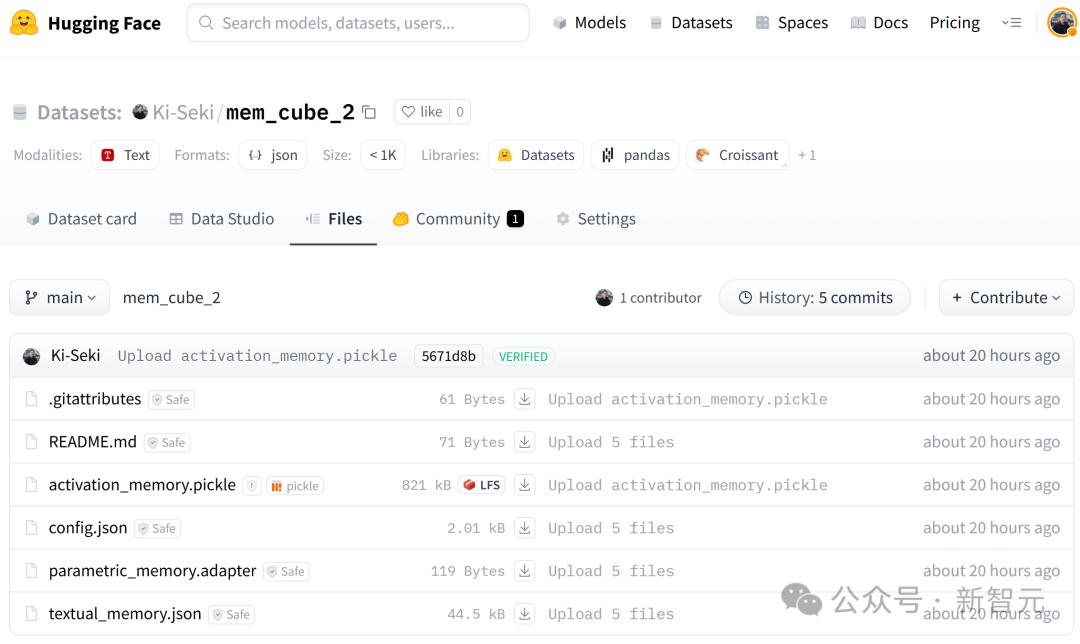The width and height of the screenshot is (1080, 644).
Task: Download the parametric_memory.adapter file
Action: tap(525, 571)
